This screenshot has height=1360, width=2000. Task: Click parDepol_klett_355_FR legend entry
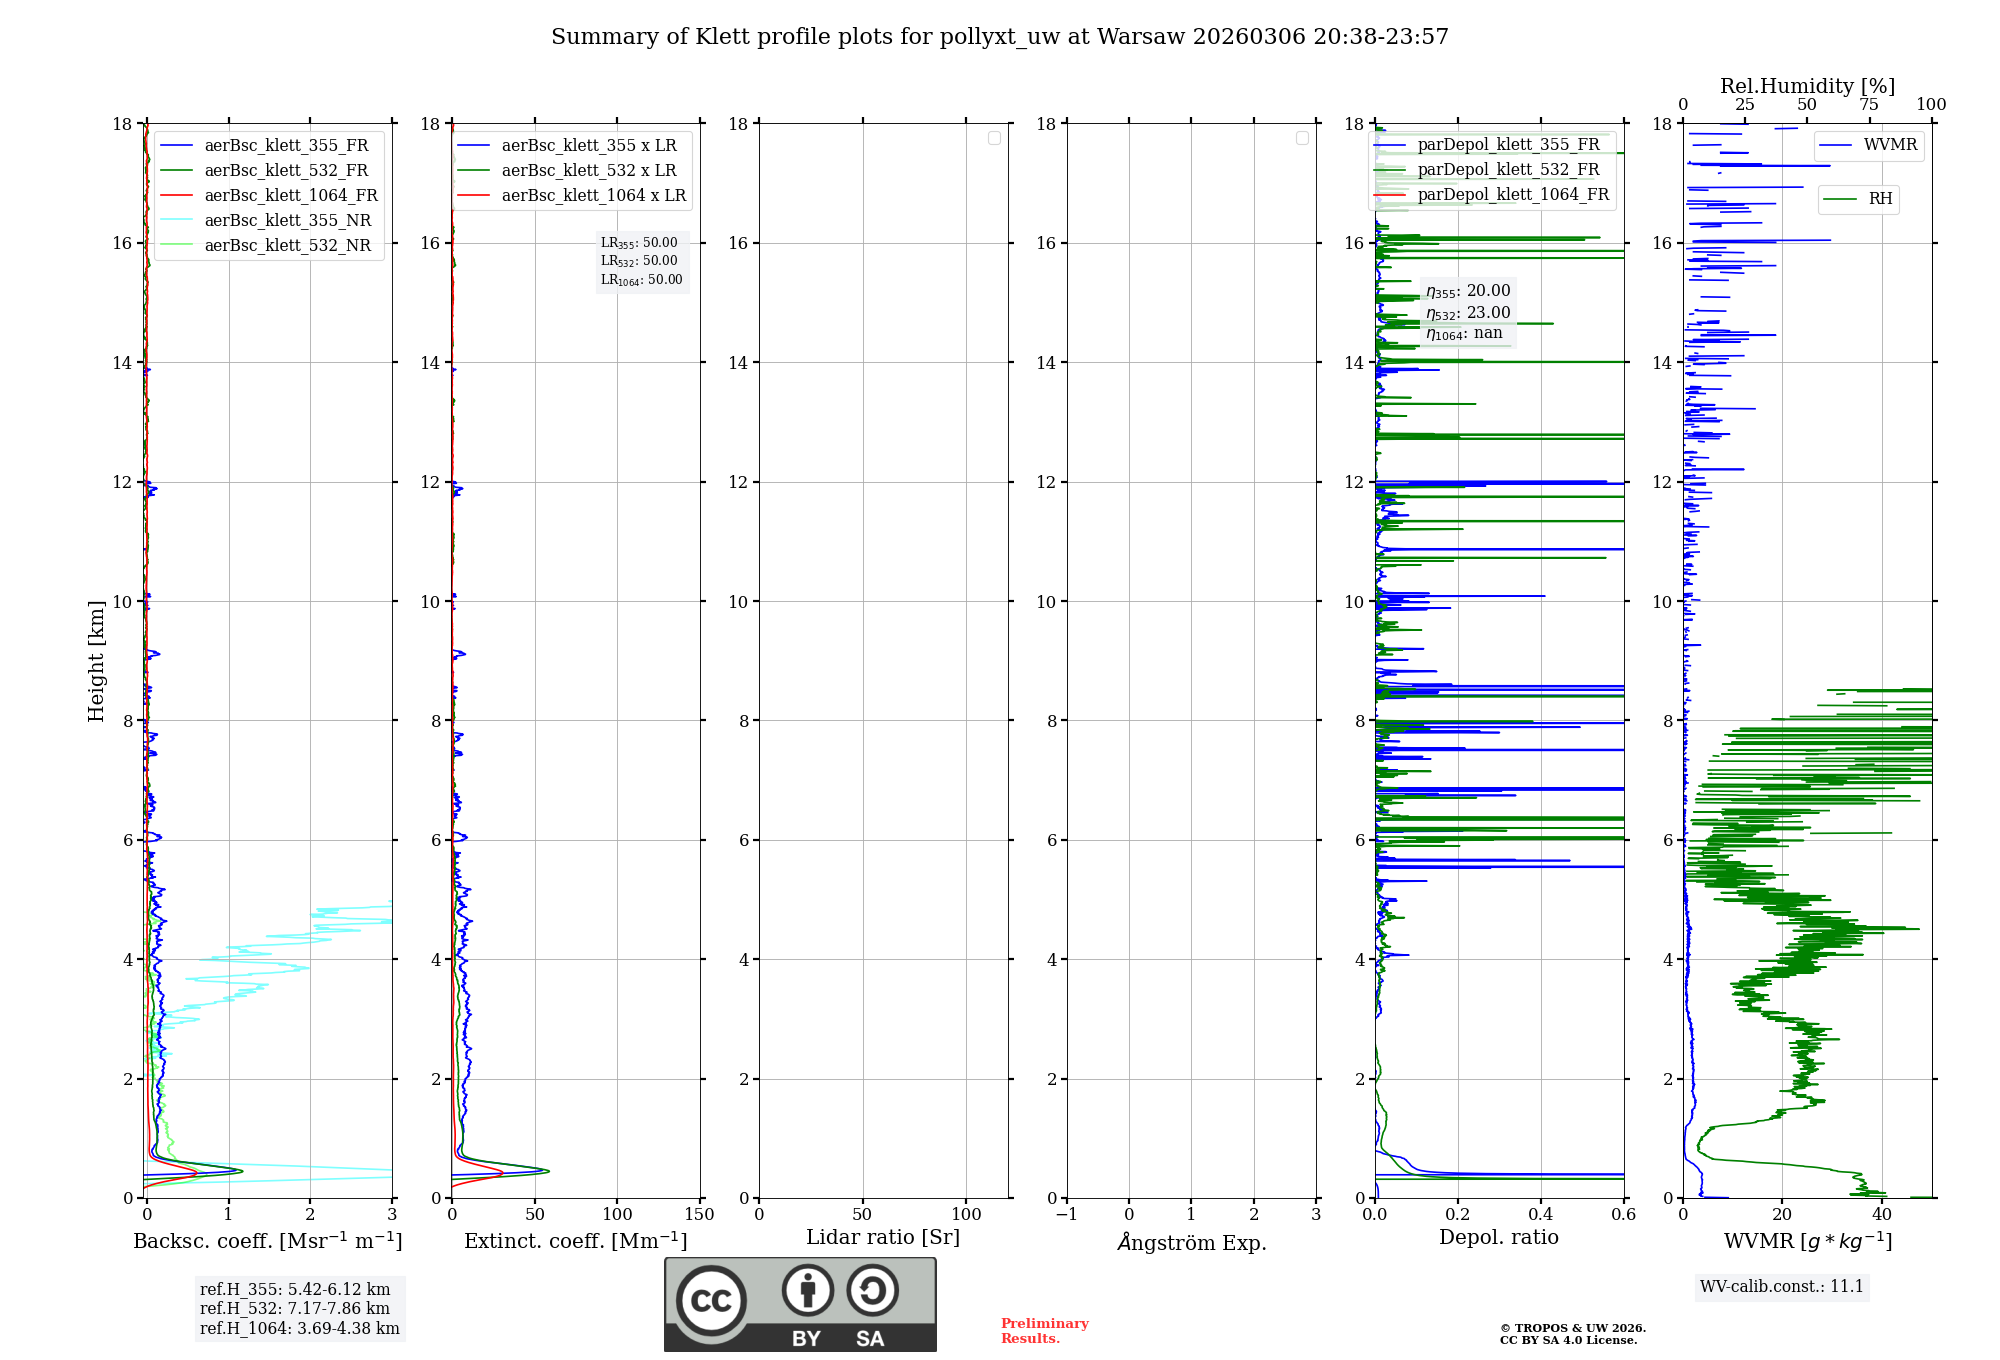click(x=1508, y=145)
